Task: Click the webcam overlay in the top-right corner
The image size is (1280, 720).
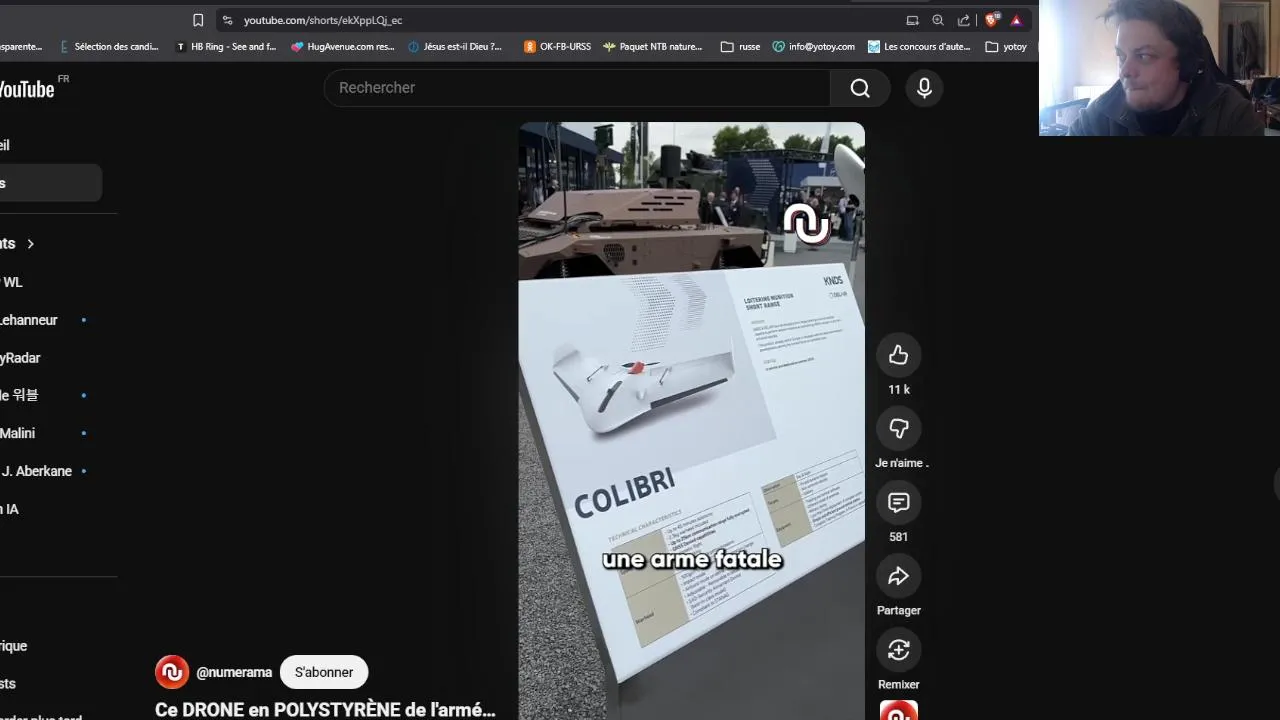Action: 1159,68
